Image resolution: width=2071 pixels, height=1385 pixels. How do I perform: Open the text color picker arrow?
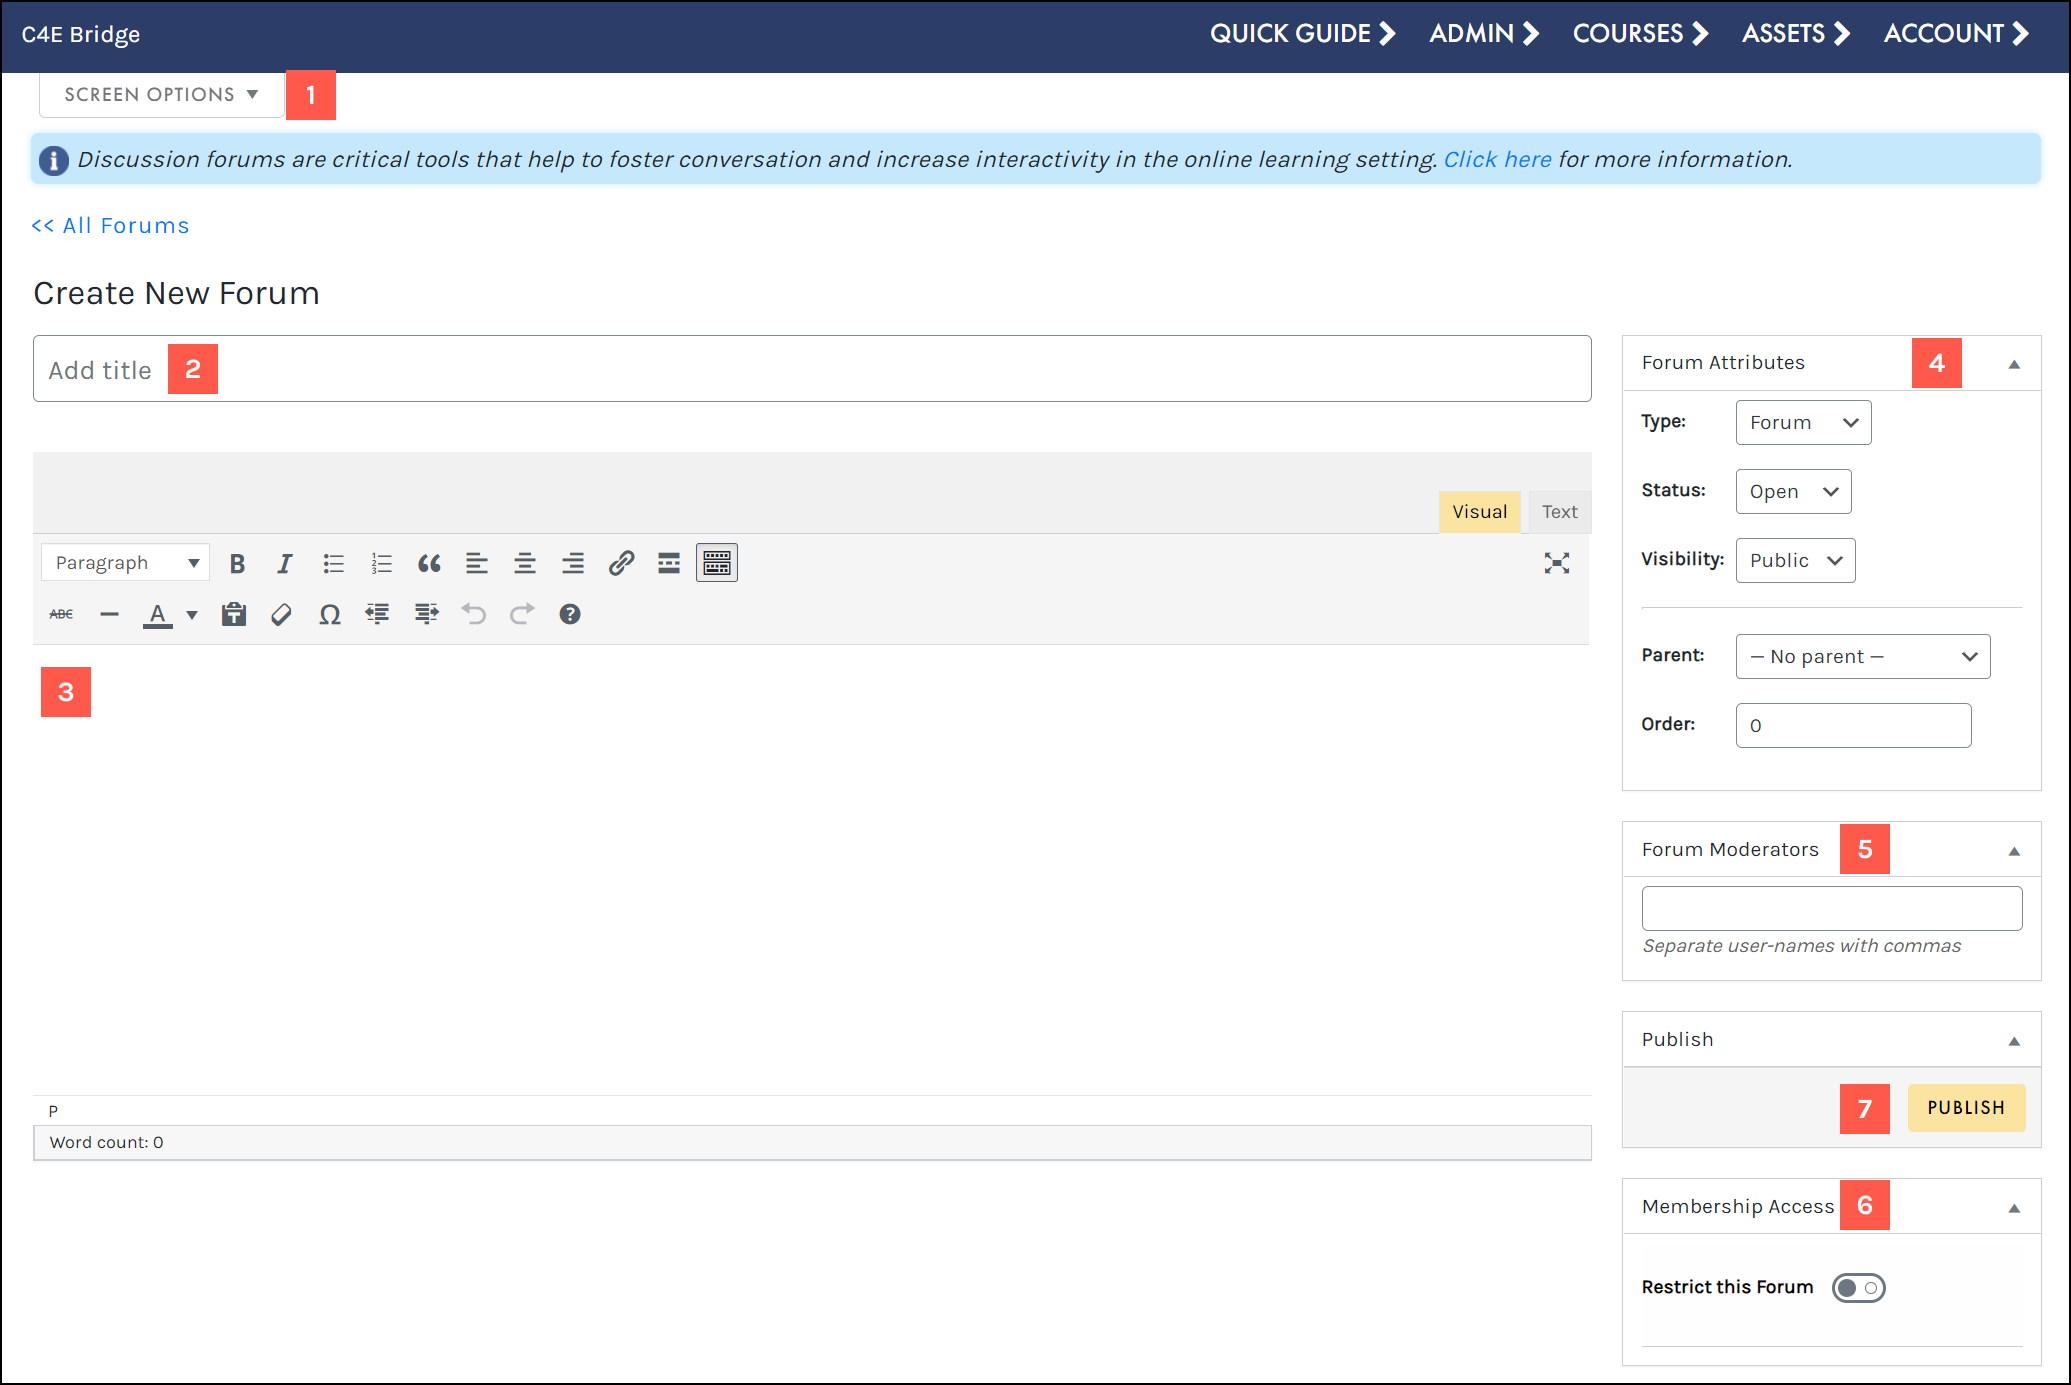pyautogui.click(x=192, y=614)
